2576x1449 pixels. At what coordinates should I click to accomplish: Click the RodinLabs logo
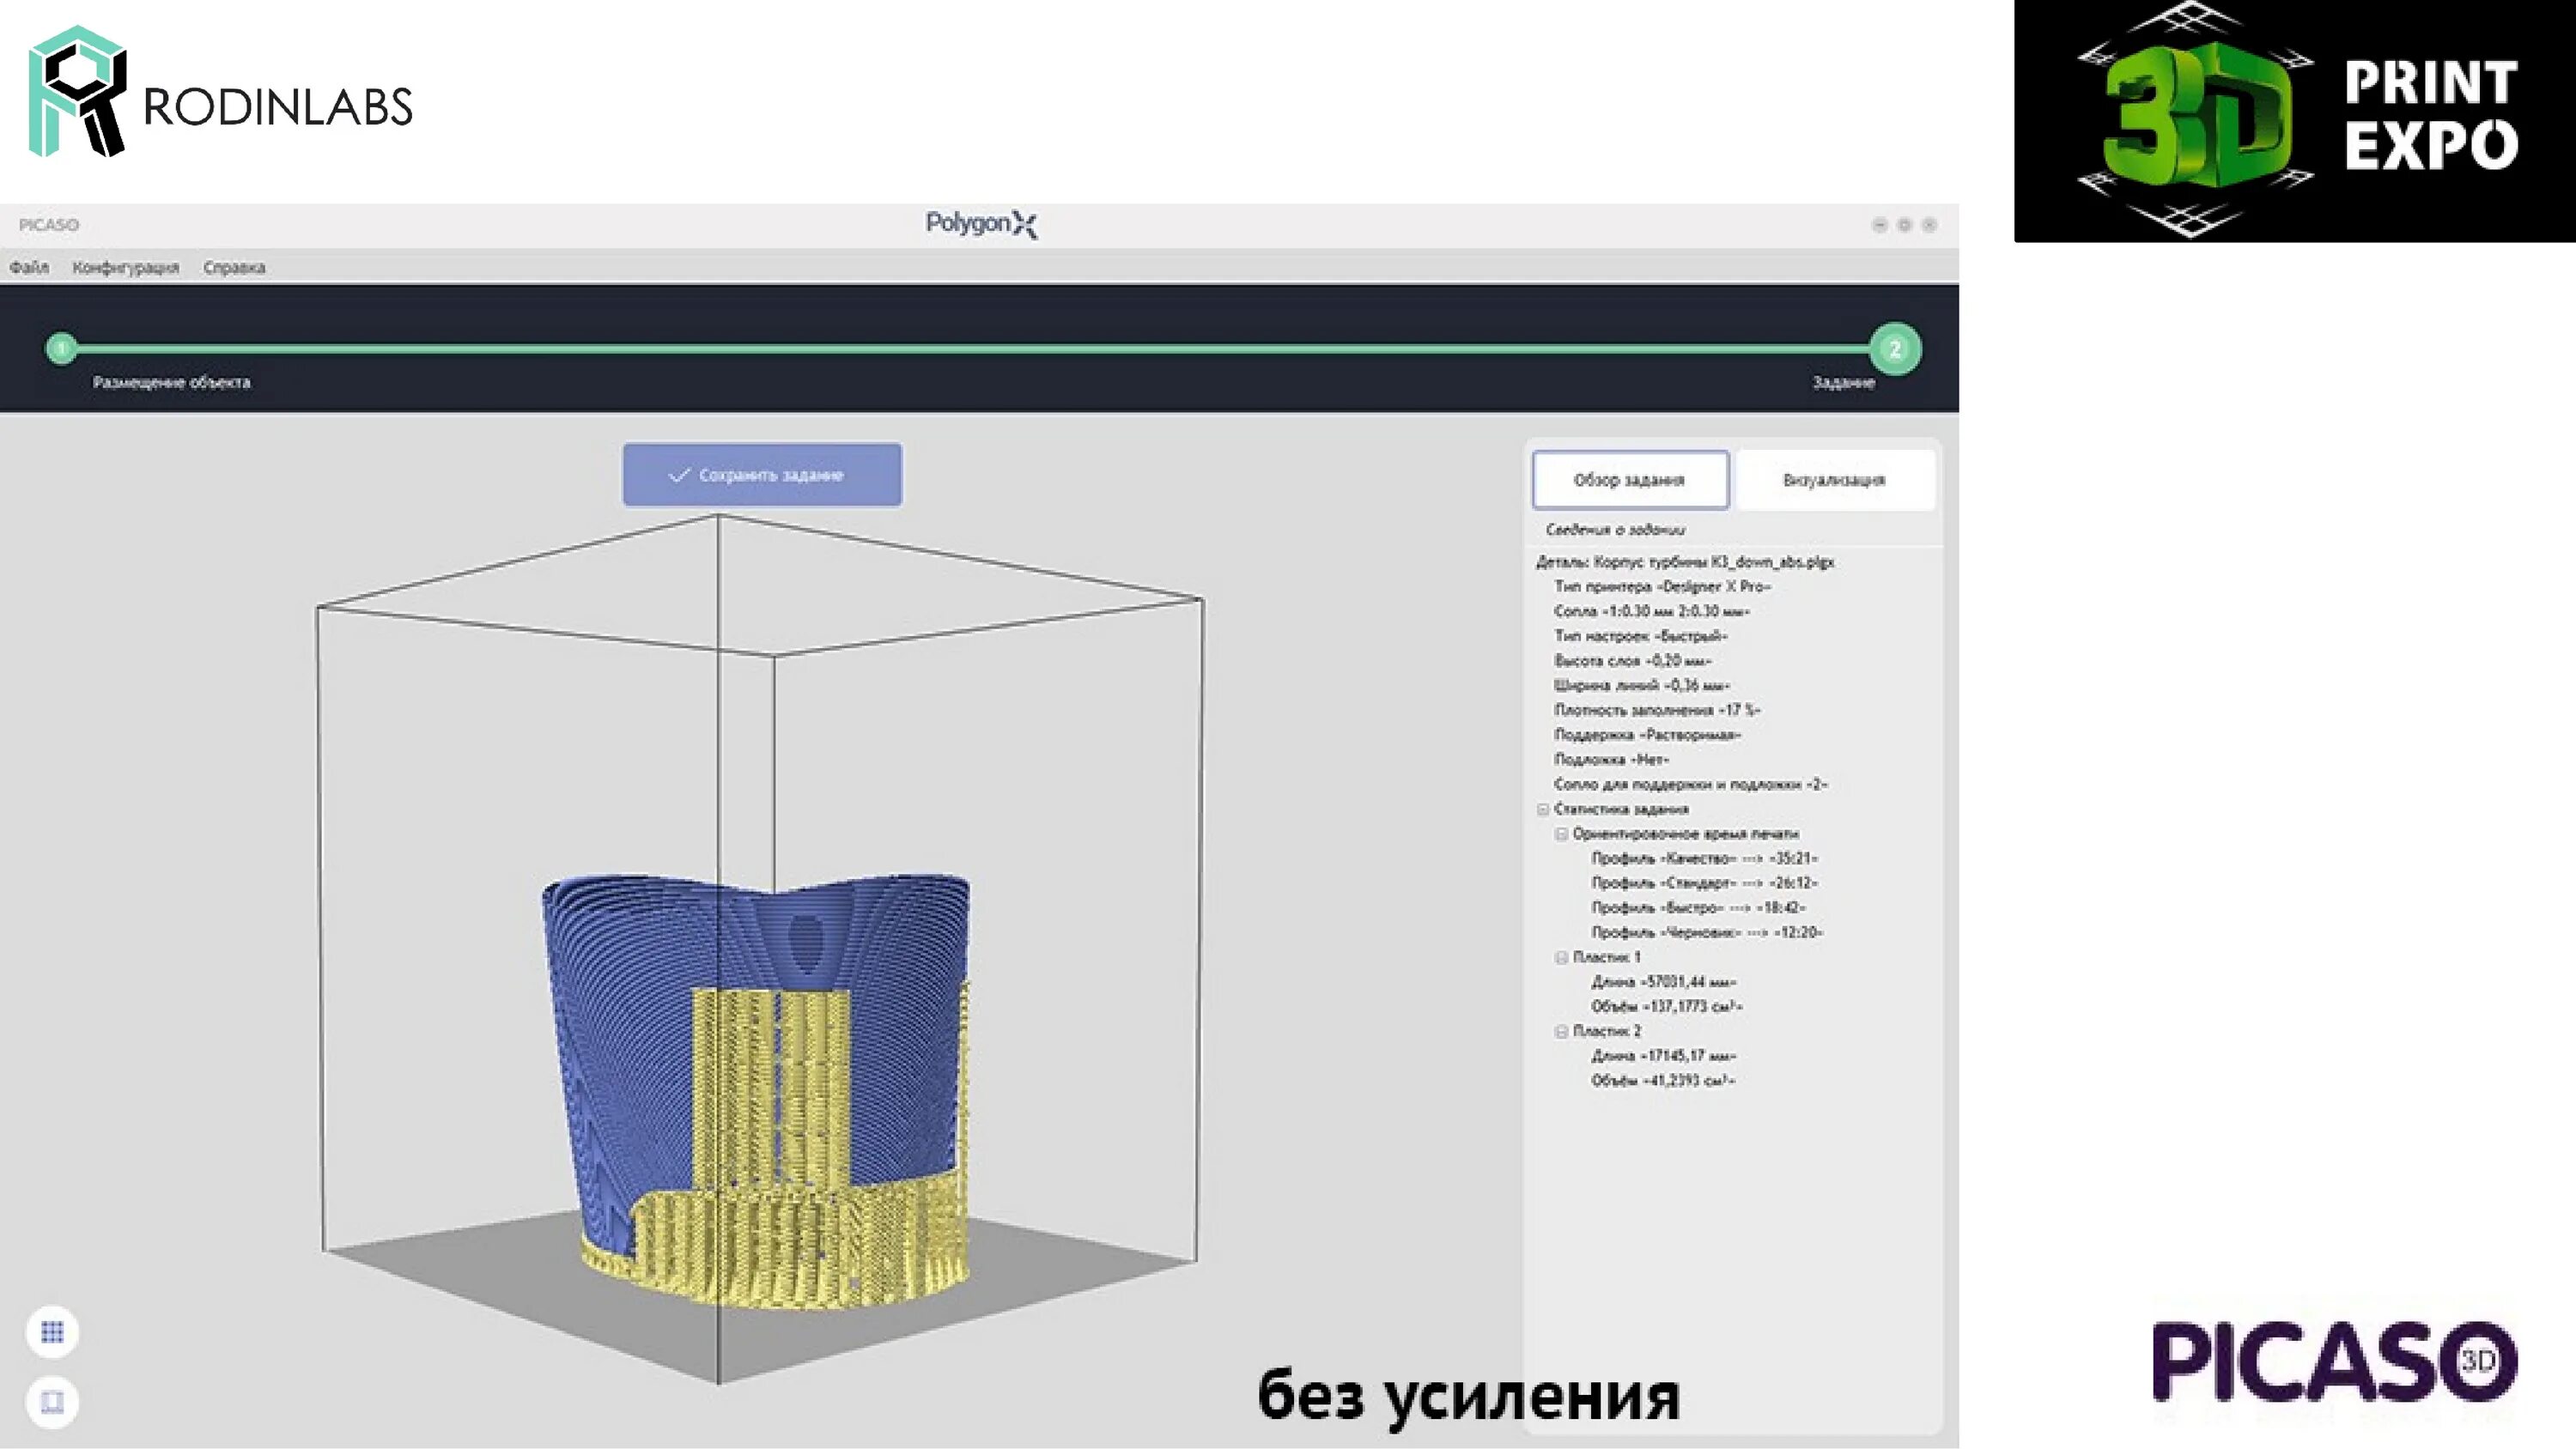(220, 92)
